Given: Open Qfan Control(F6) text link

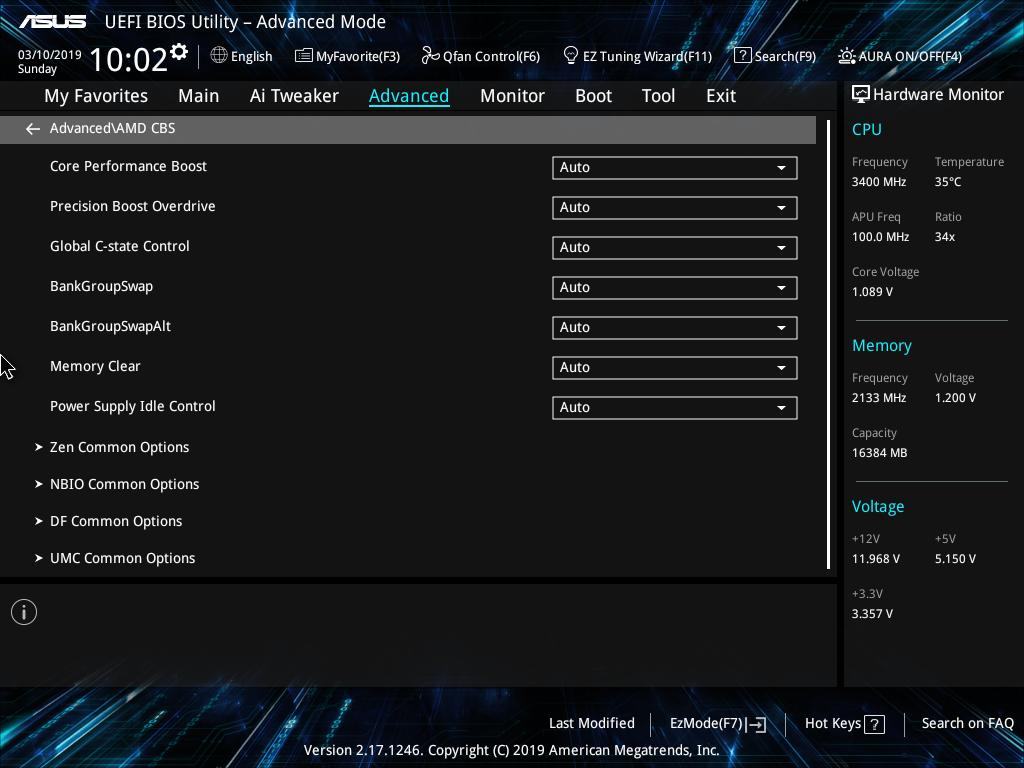Looking at the screenshot, I should (491, 57).
